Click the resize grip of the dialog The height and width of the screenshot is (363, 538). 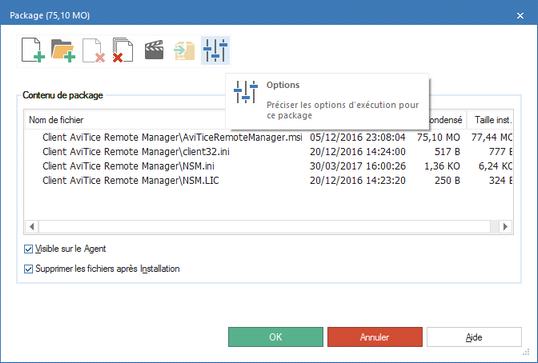click(526, 352)
